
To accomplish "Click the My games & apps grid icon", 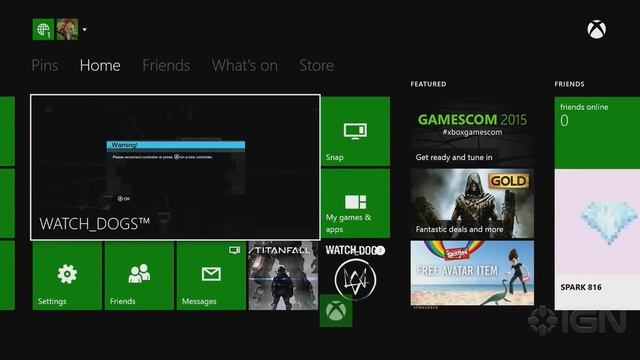I will click(356, 202).
